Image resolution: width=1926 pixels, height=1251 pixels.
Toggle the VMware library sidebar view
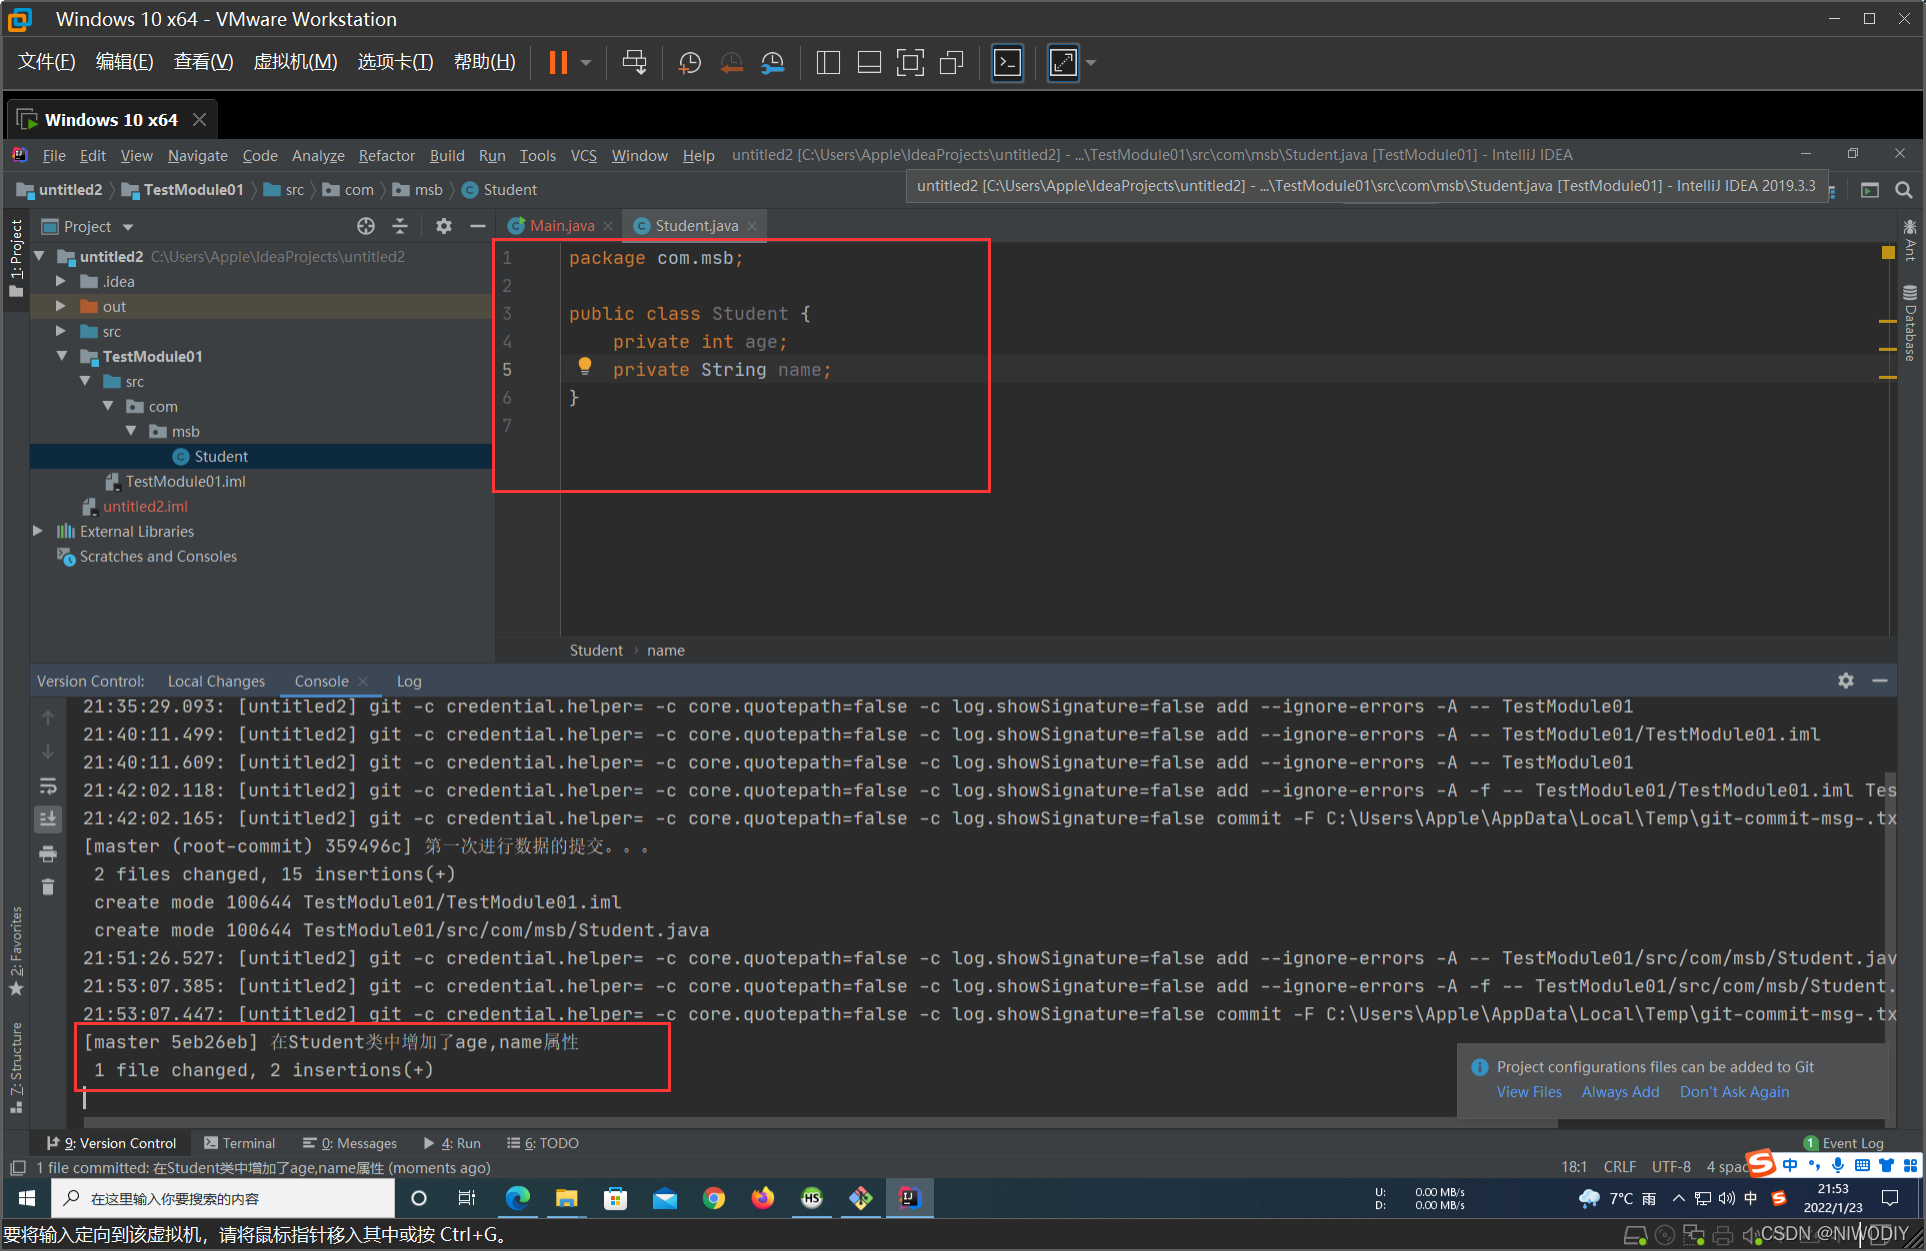(828, 62)
